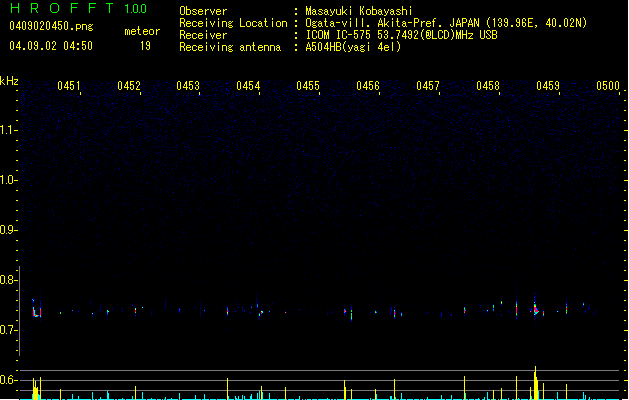Screen dimensions: 629x400
Task: Click the 0500 time axis label
Action: tap(608, 86)
